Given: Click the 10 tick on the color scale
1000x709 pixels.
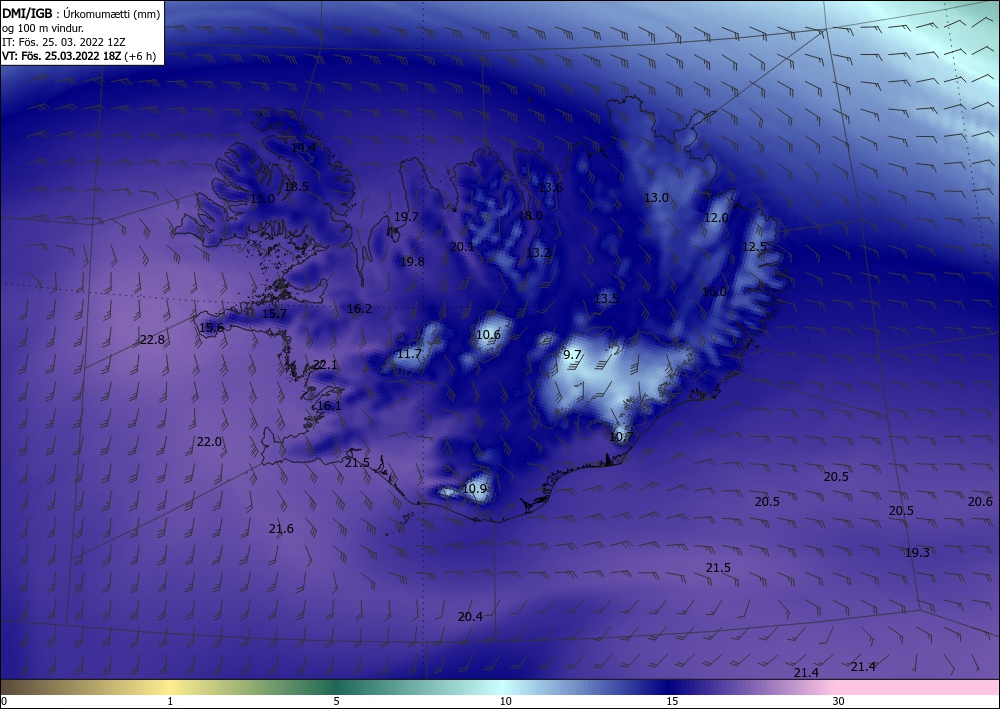Looking at the screenshot, I should (506, 701).
